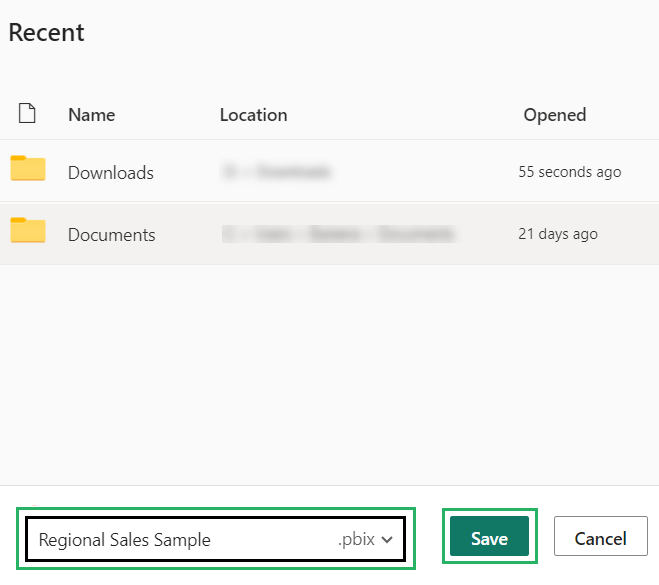
Task: Click the '55 seconds ago' opened time
Action: 569,172
